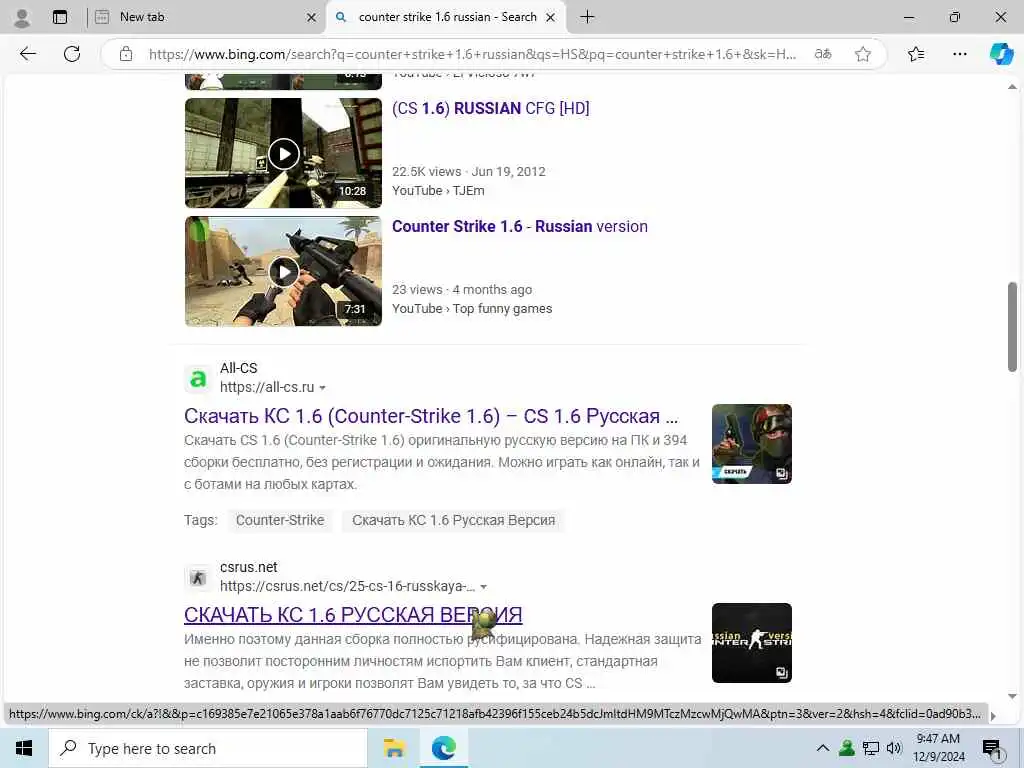This screenshot has width=1024, height=768.
Task: Open Edge settings and more menu
Action: point(959,54)
